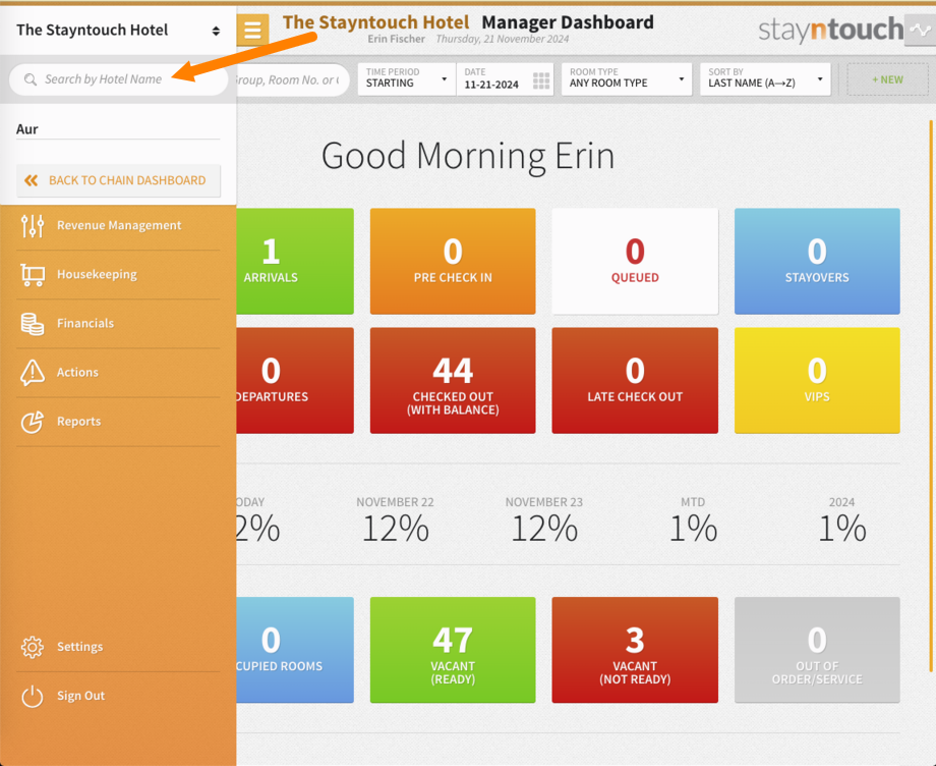Click the Financials coins icon
936x766 pixels.
[32, 324]
